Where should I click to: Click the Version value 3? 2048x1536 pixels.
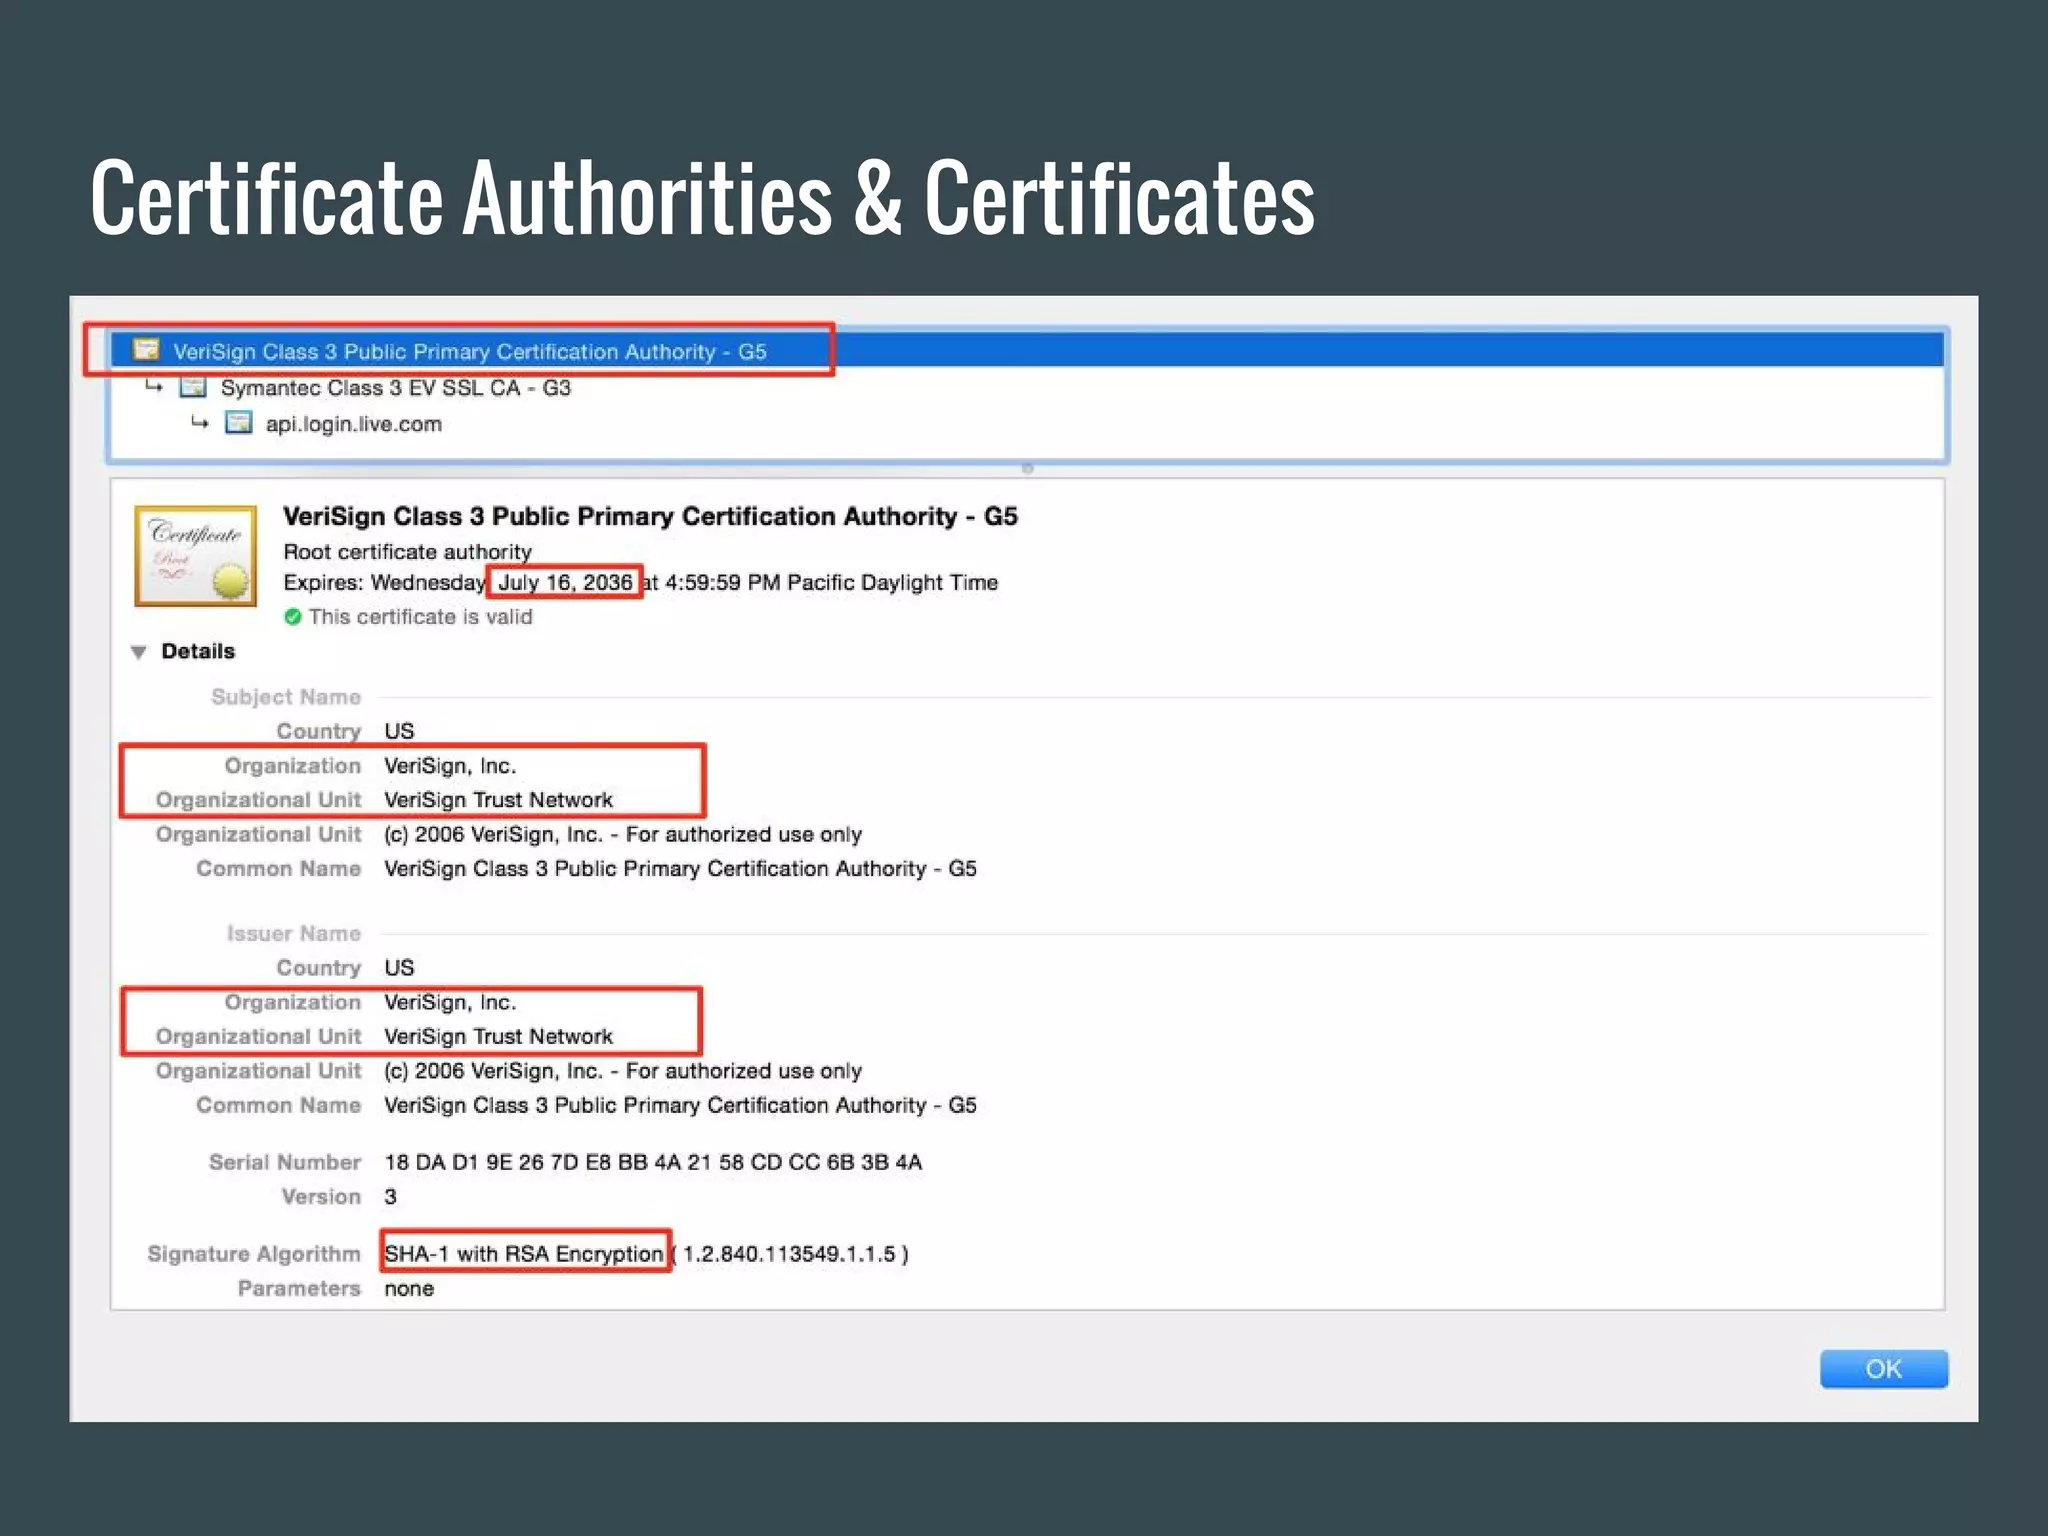click(x=390, y=1196)
